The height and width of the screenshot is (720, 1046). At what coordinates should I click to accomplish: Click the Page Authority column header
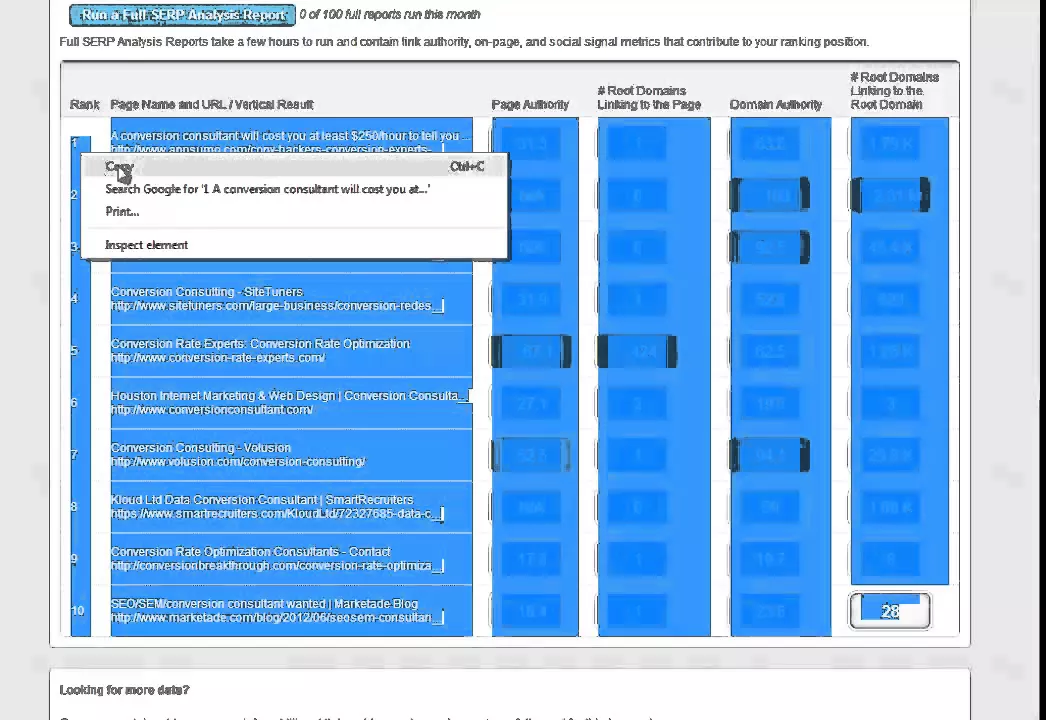coord(530,105)
